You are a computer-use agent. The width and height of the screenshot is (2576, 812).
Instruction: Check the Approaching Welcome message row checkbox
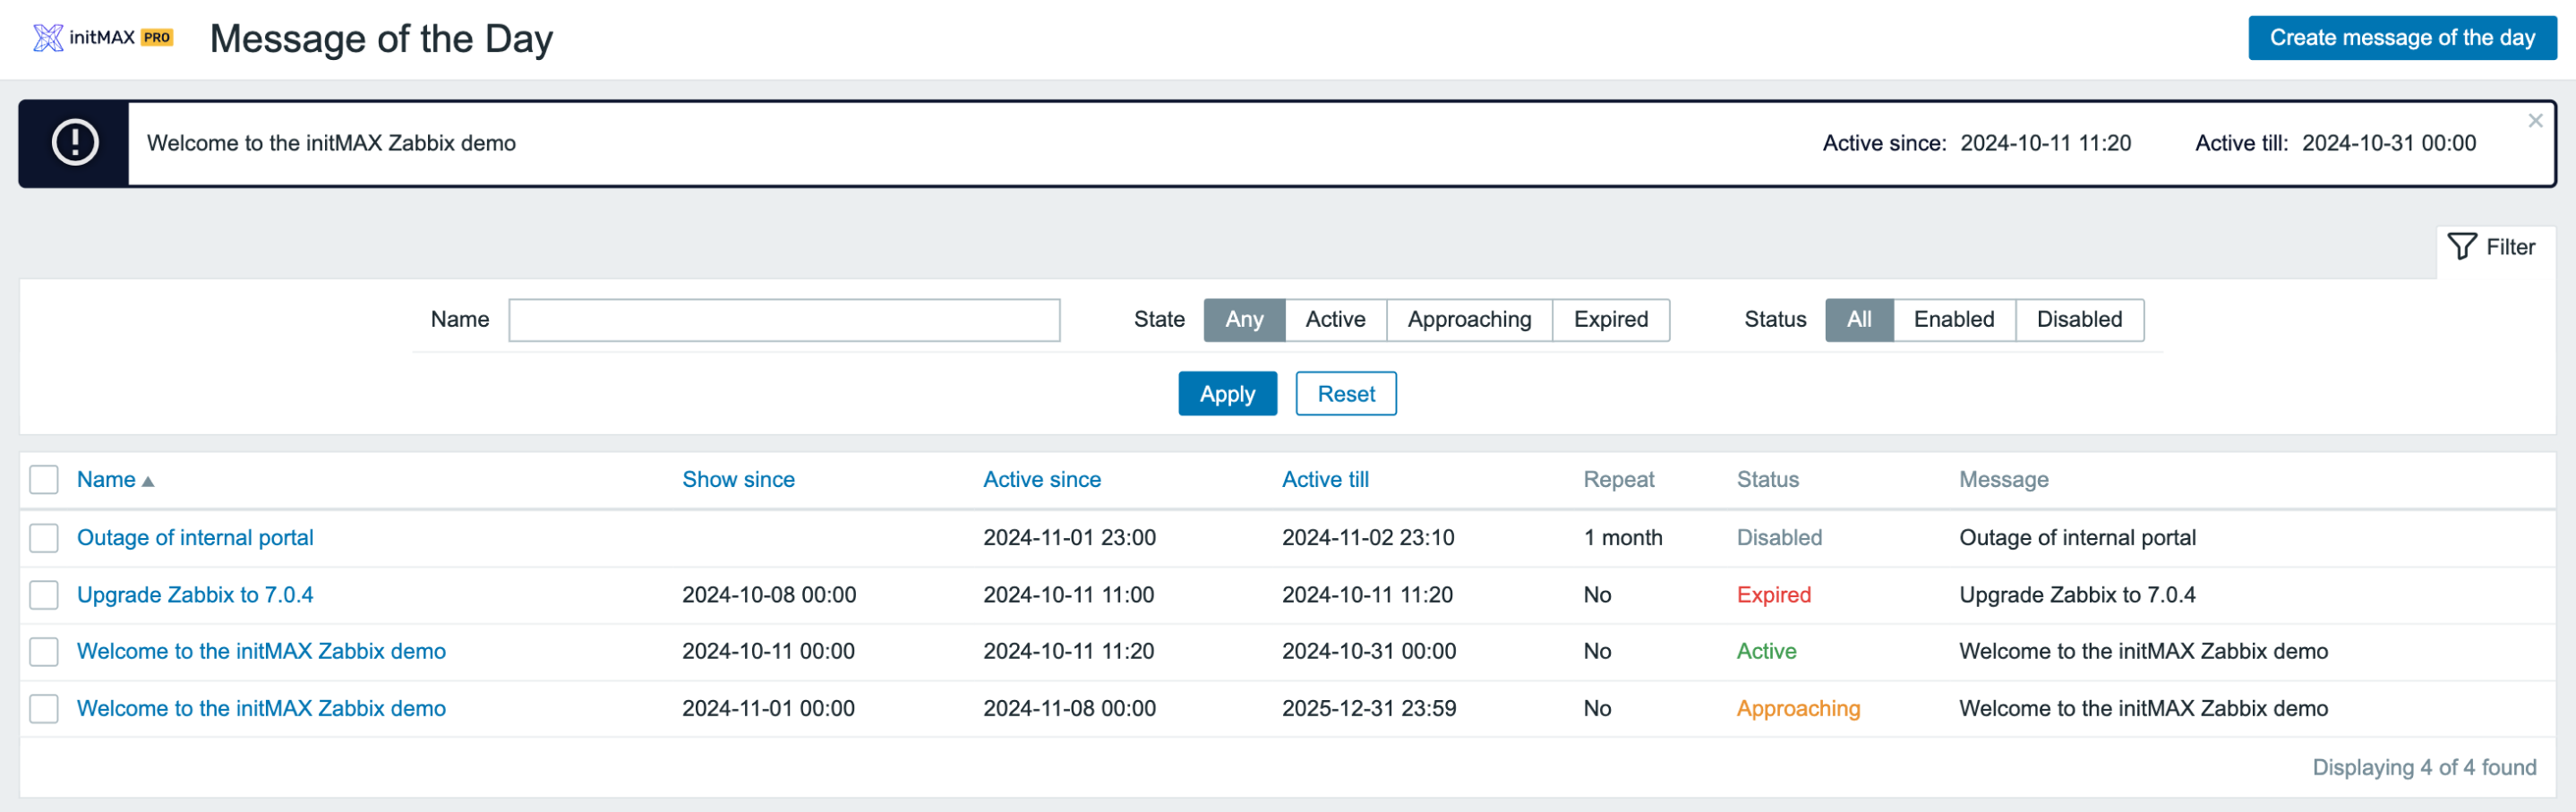click(x=44, y=709)
